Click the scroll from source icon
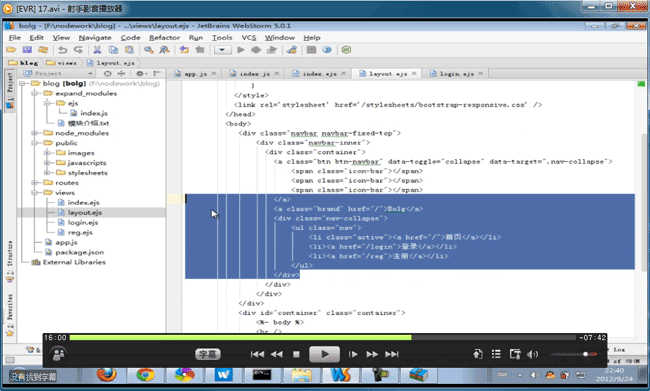650x391 pixels. (107, 73)
